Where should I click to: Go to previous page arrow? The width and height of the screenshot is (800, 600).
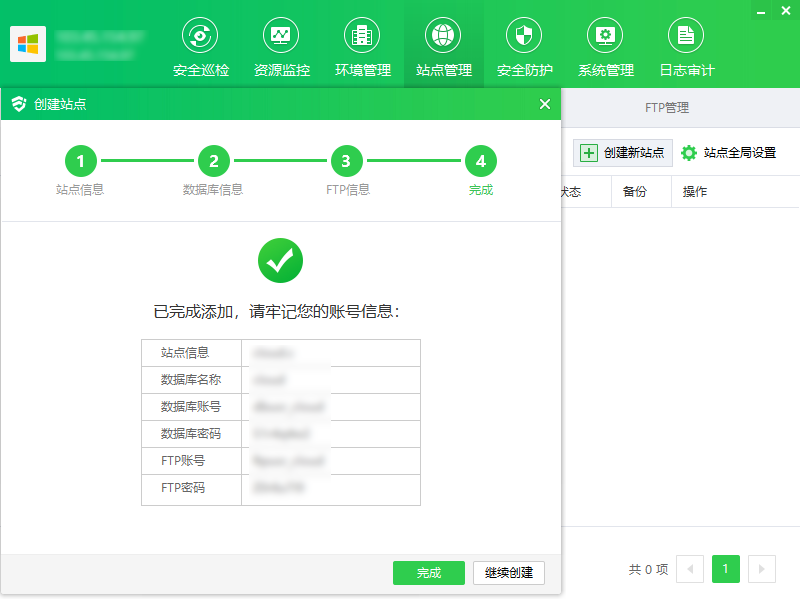690,569
